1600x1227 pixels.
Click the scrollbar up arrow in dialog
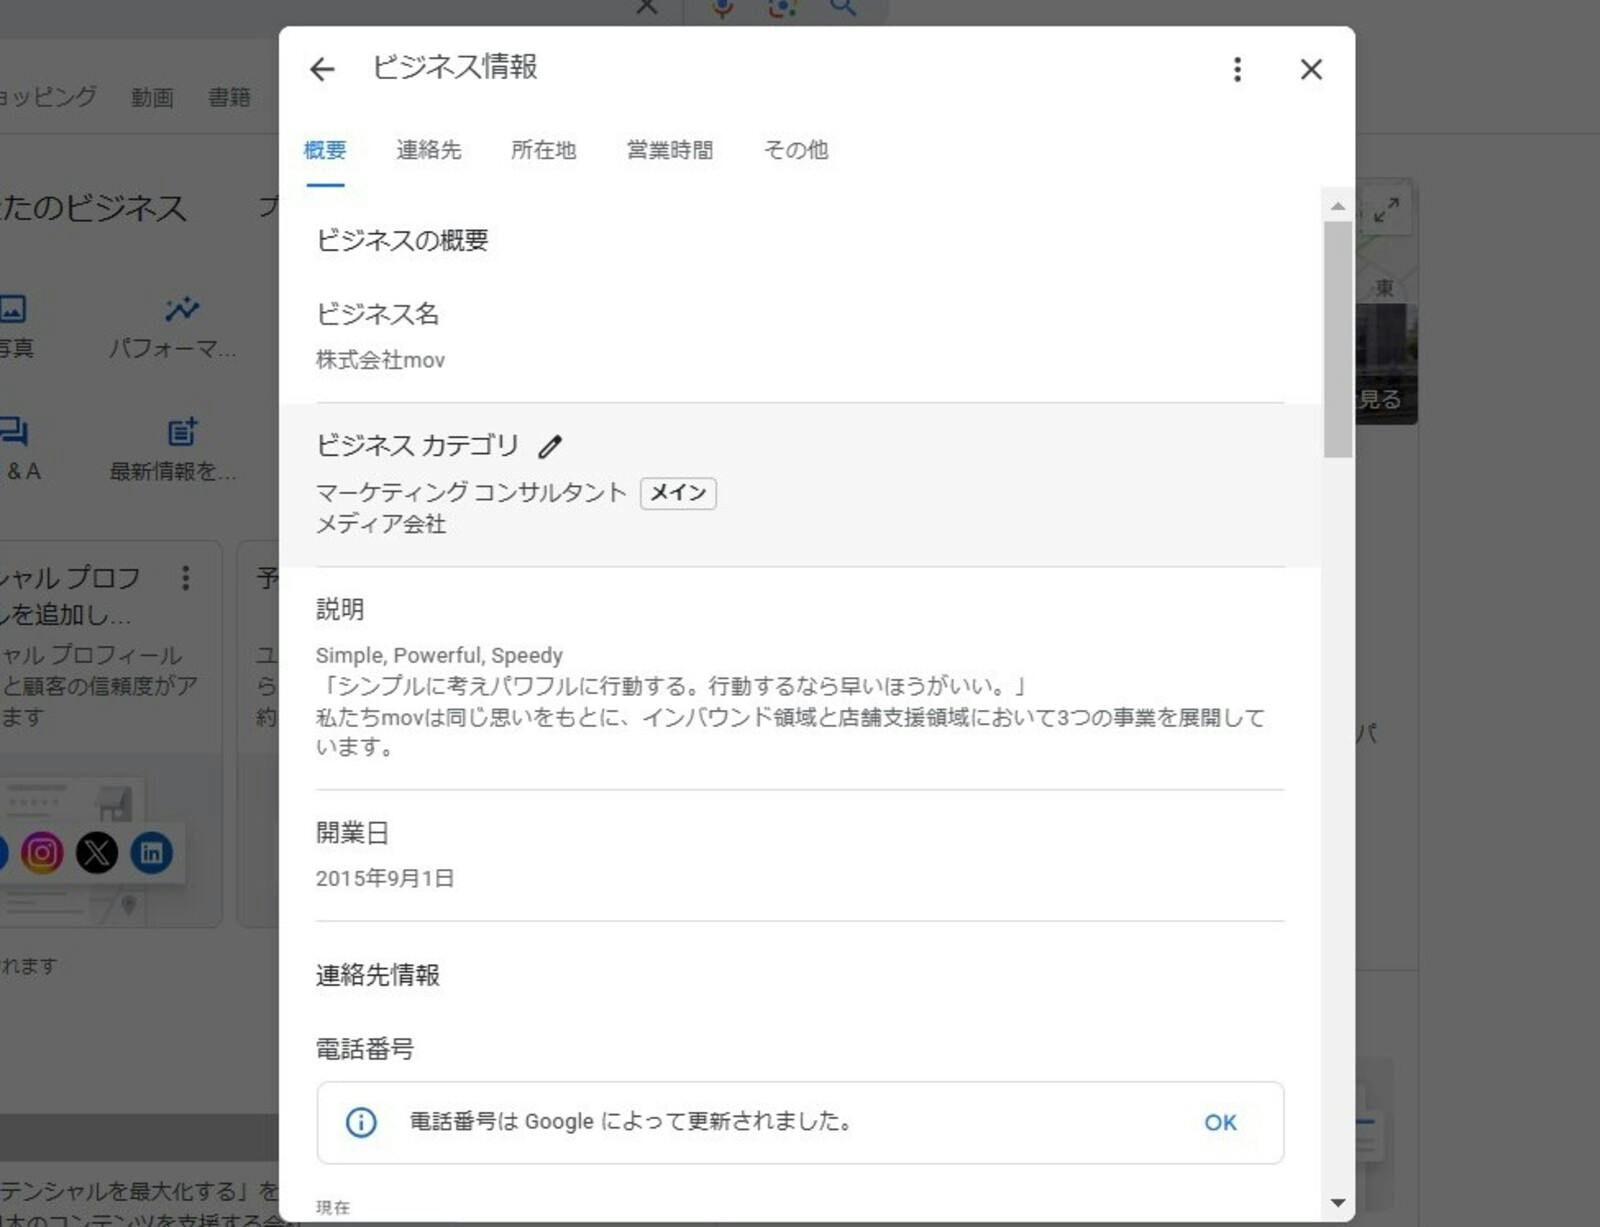point(1338,206)
